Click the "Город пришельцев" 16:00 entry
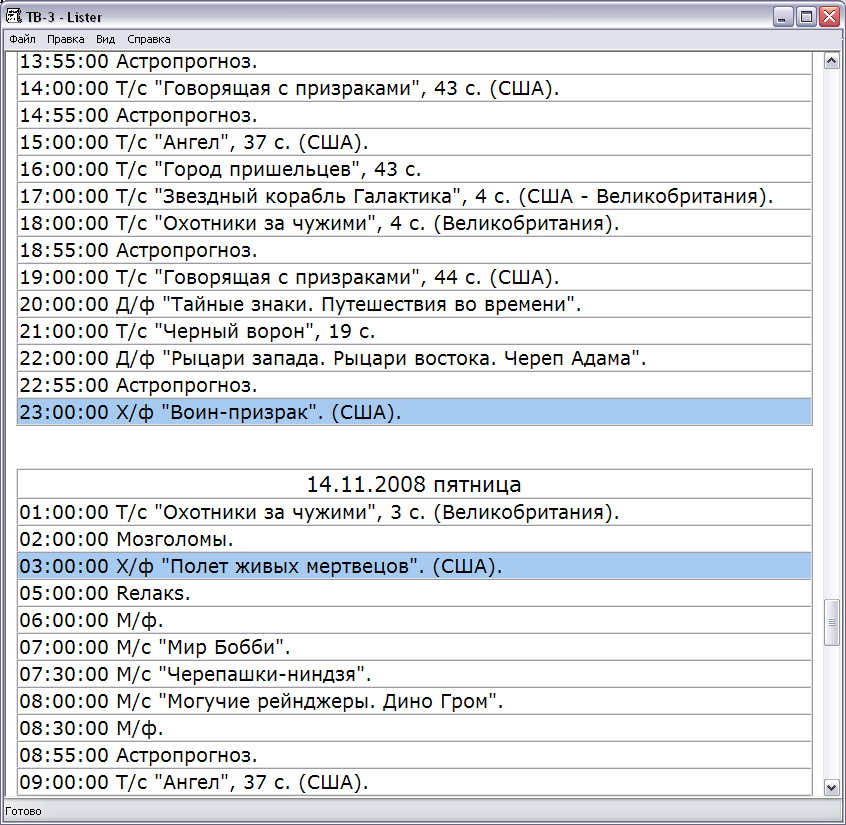The width and height of the screenshot is (846, 825). click(x=220, y=169)
